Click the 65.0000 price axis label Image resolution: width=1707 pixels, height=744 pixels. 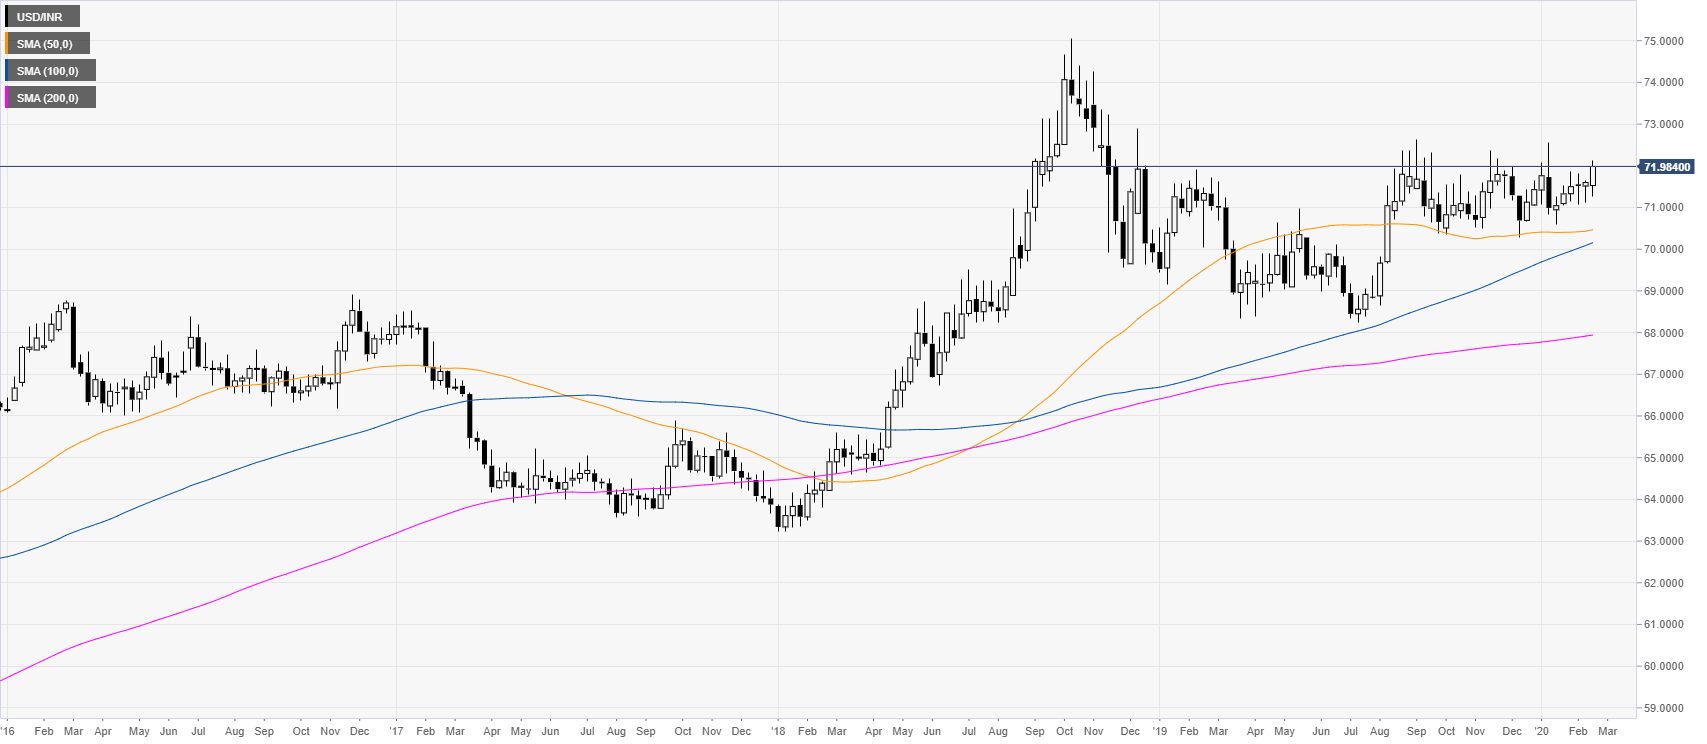point(1663,458)
